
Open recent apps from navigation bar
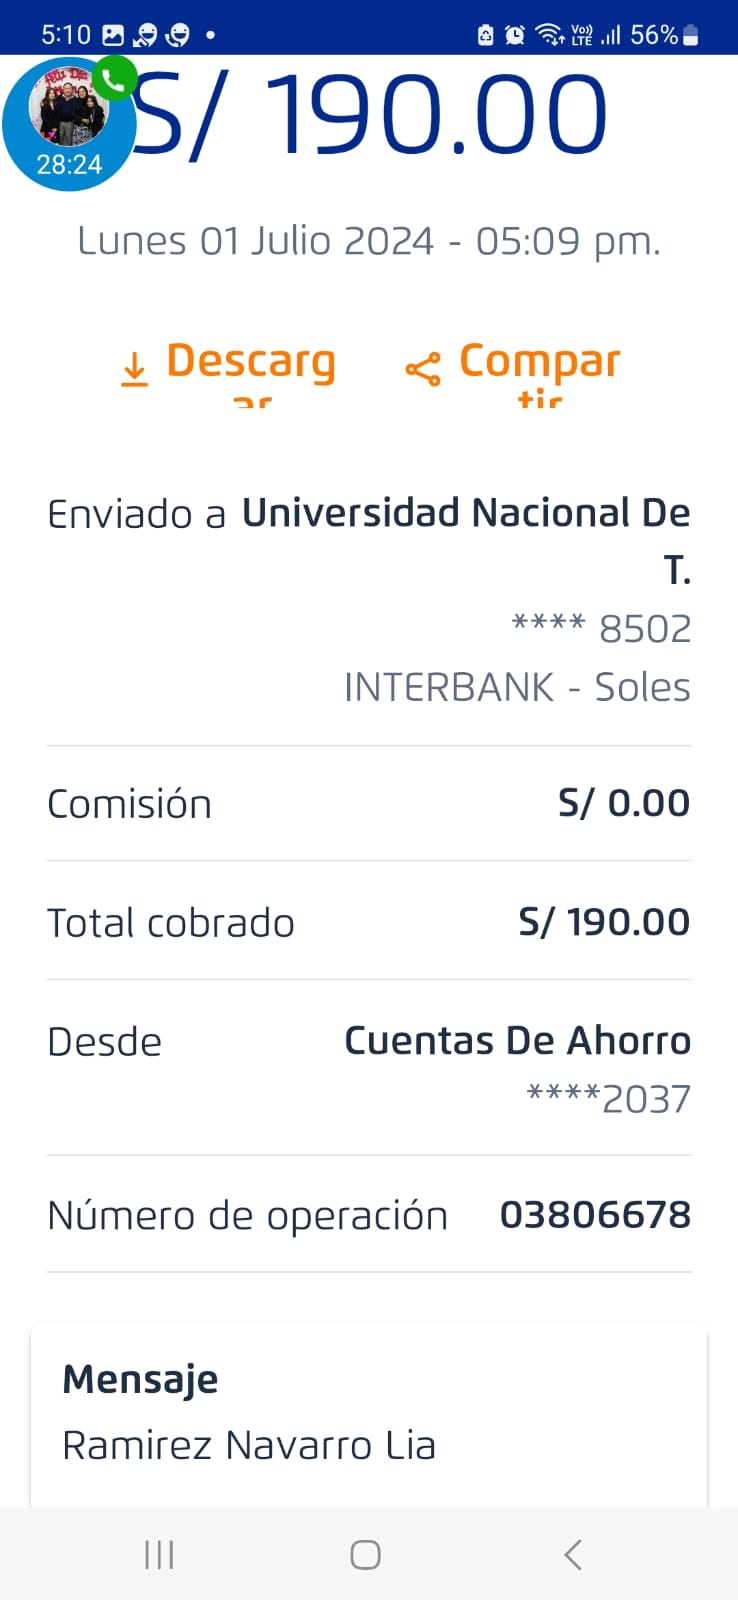click(159, 1554)
